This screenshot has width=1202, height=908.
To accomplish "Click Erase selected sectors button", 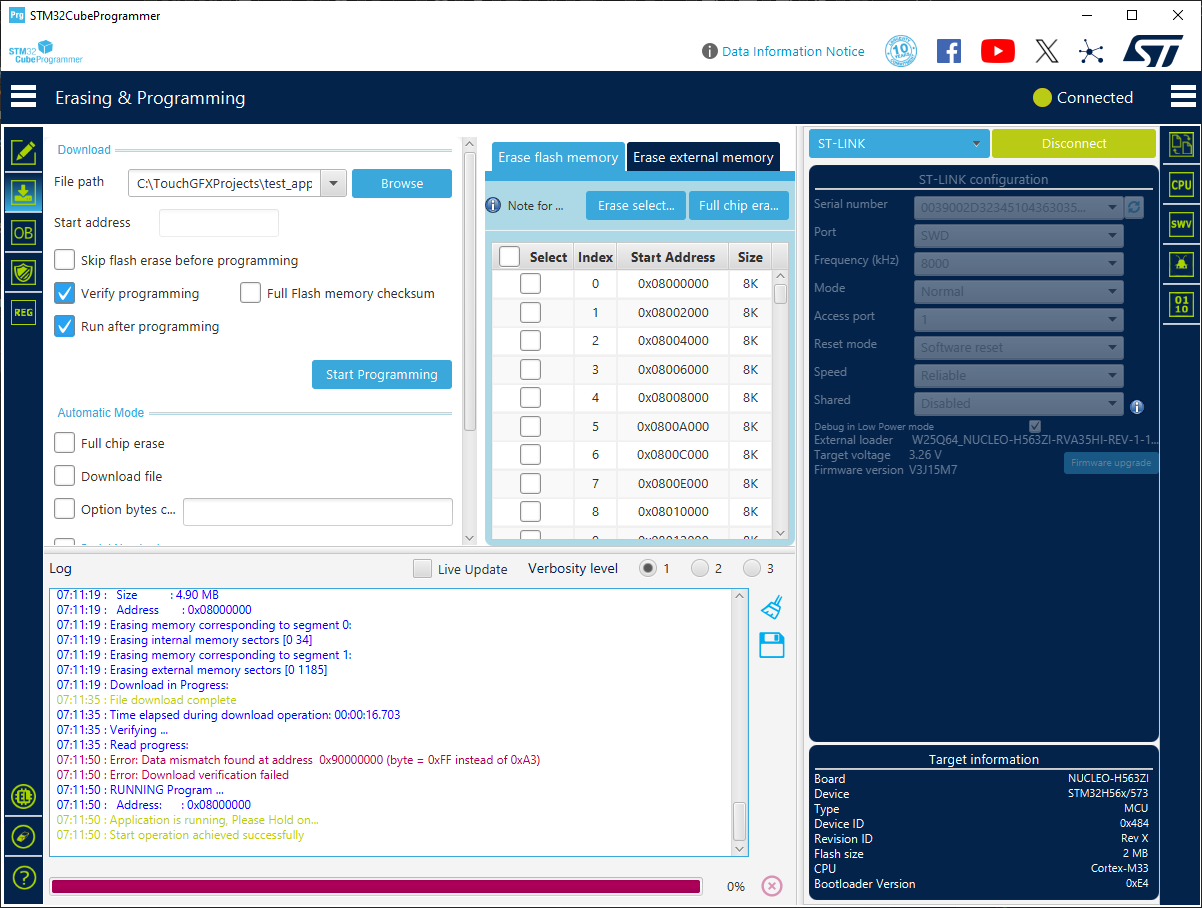I will [x=636, y=205].
